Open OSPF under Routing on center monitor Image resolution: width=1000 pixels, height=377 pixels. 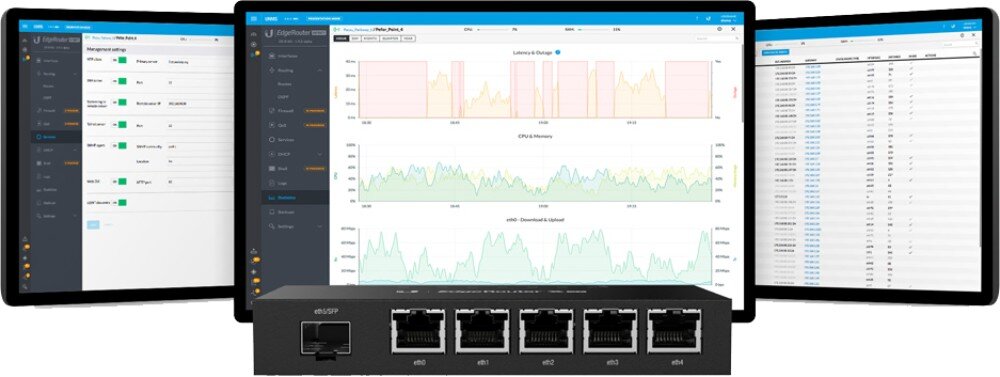tap(283, 97)
